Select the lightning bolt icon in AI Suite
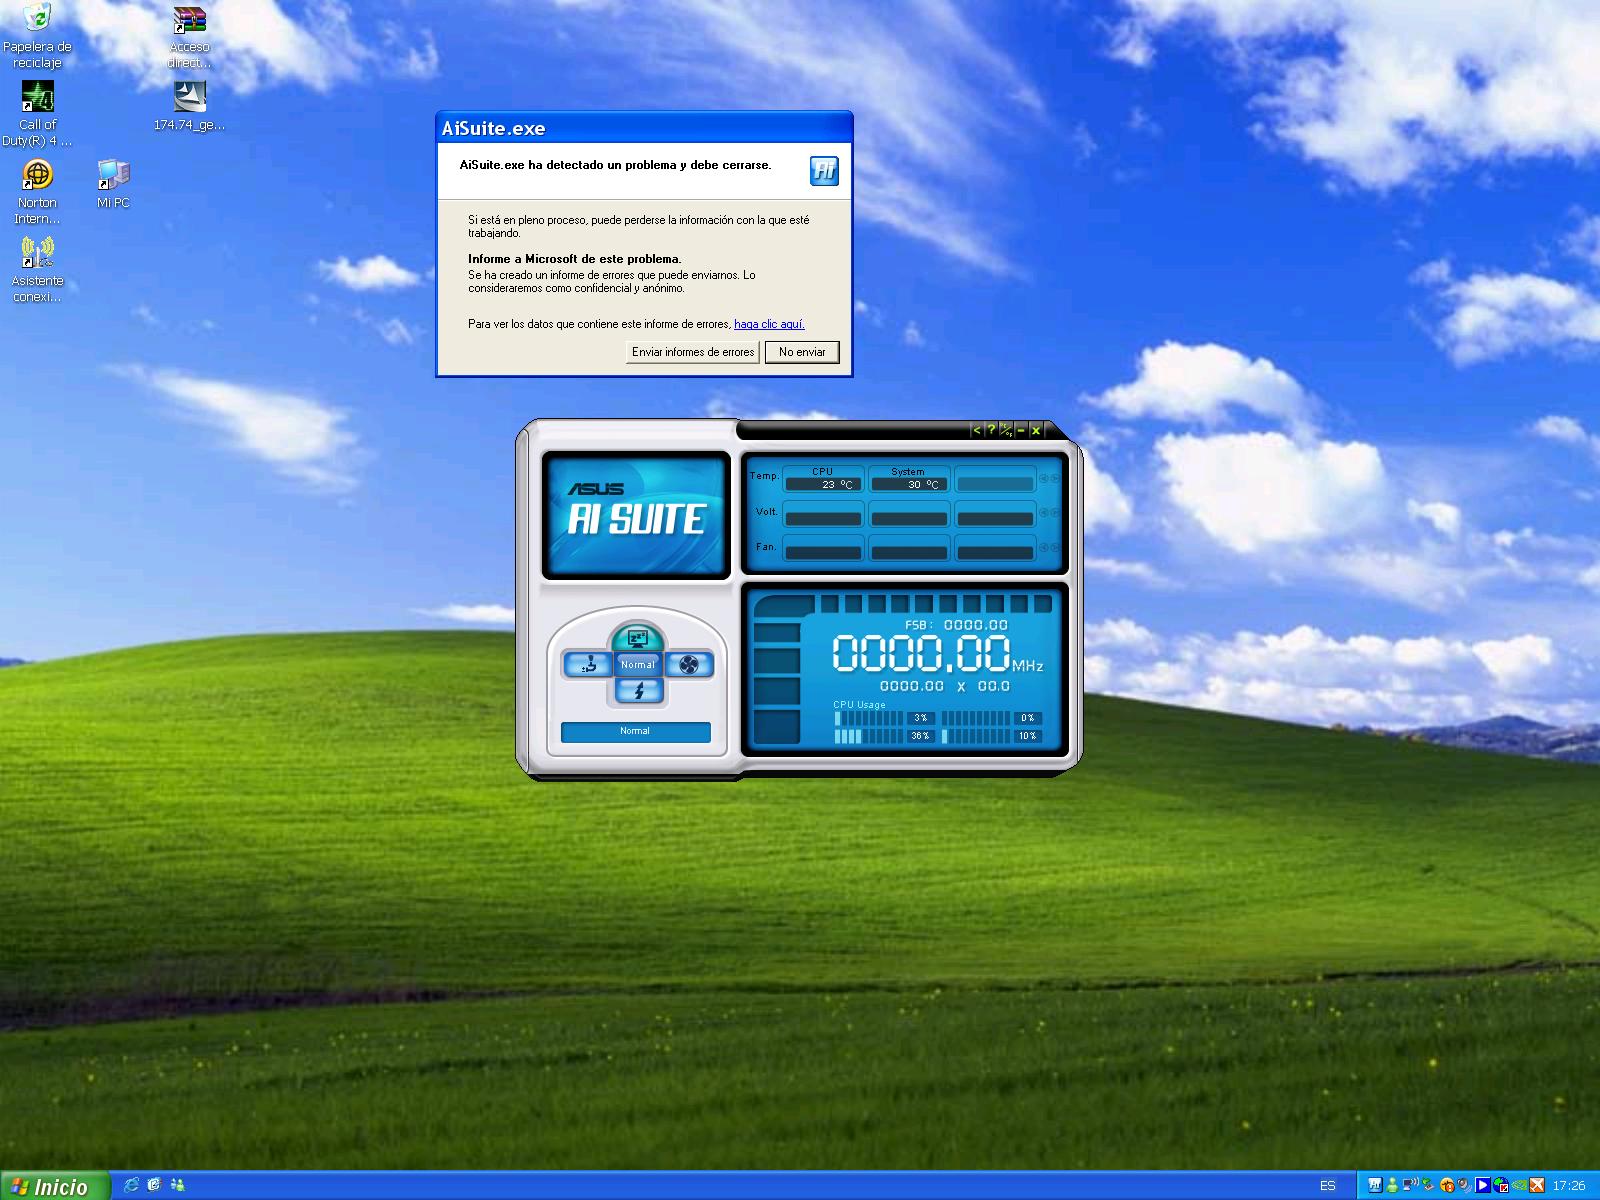Image resolution: width=1600 pixels, height=1200 pixels. click(x=638, y=691)
